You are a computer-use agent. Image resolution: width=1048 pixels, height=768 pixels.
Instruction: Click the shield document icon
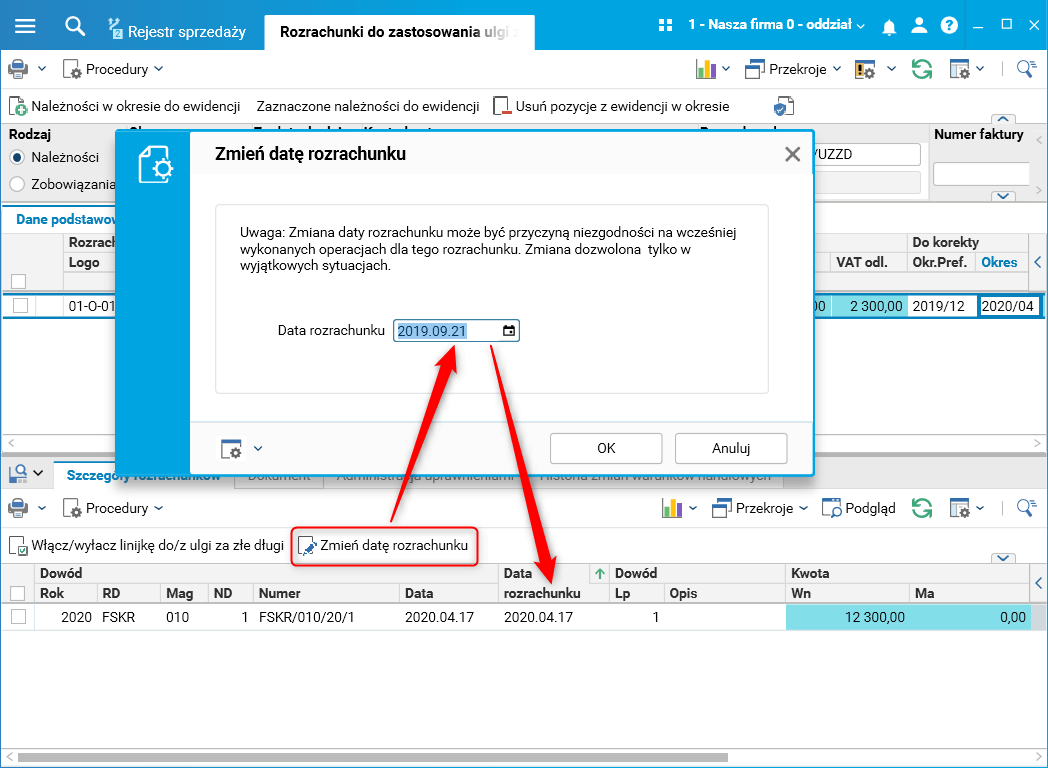tap(783, 106)
